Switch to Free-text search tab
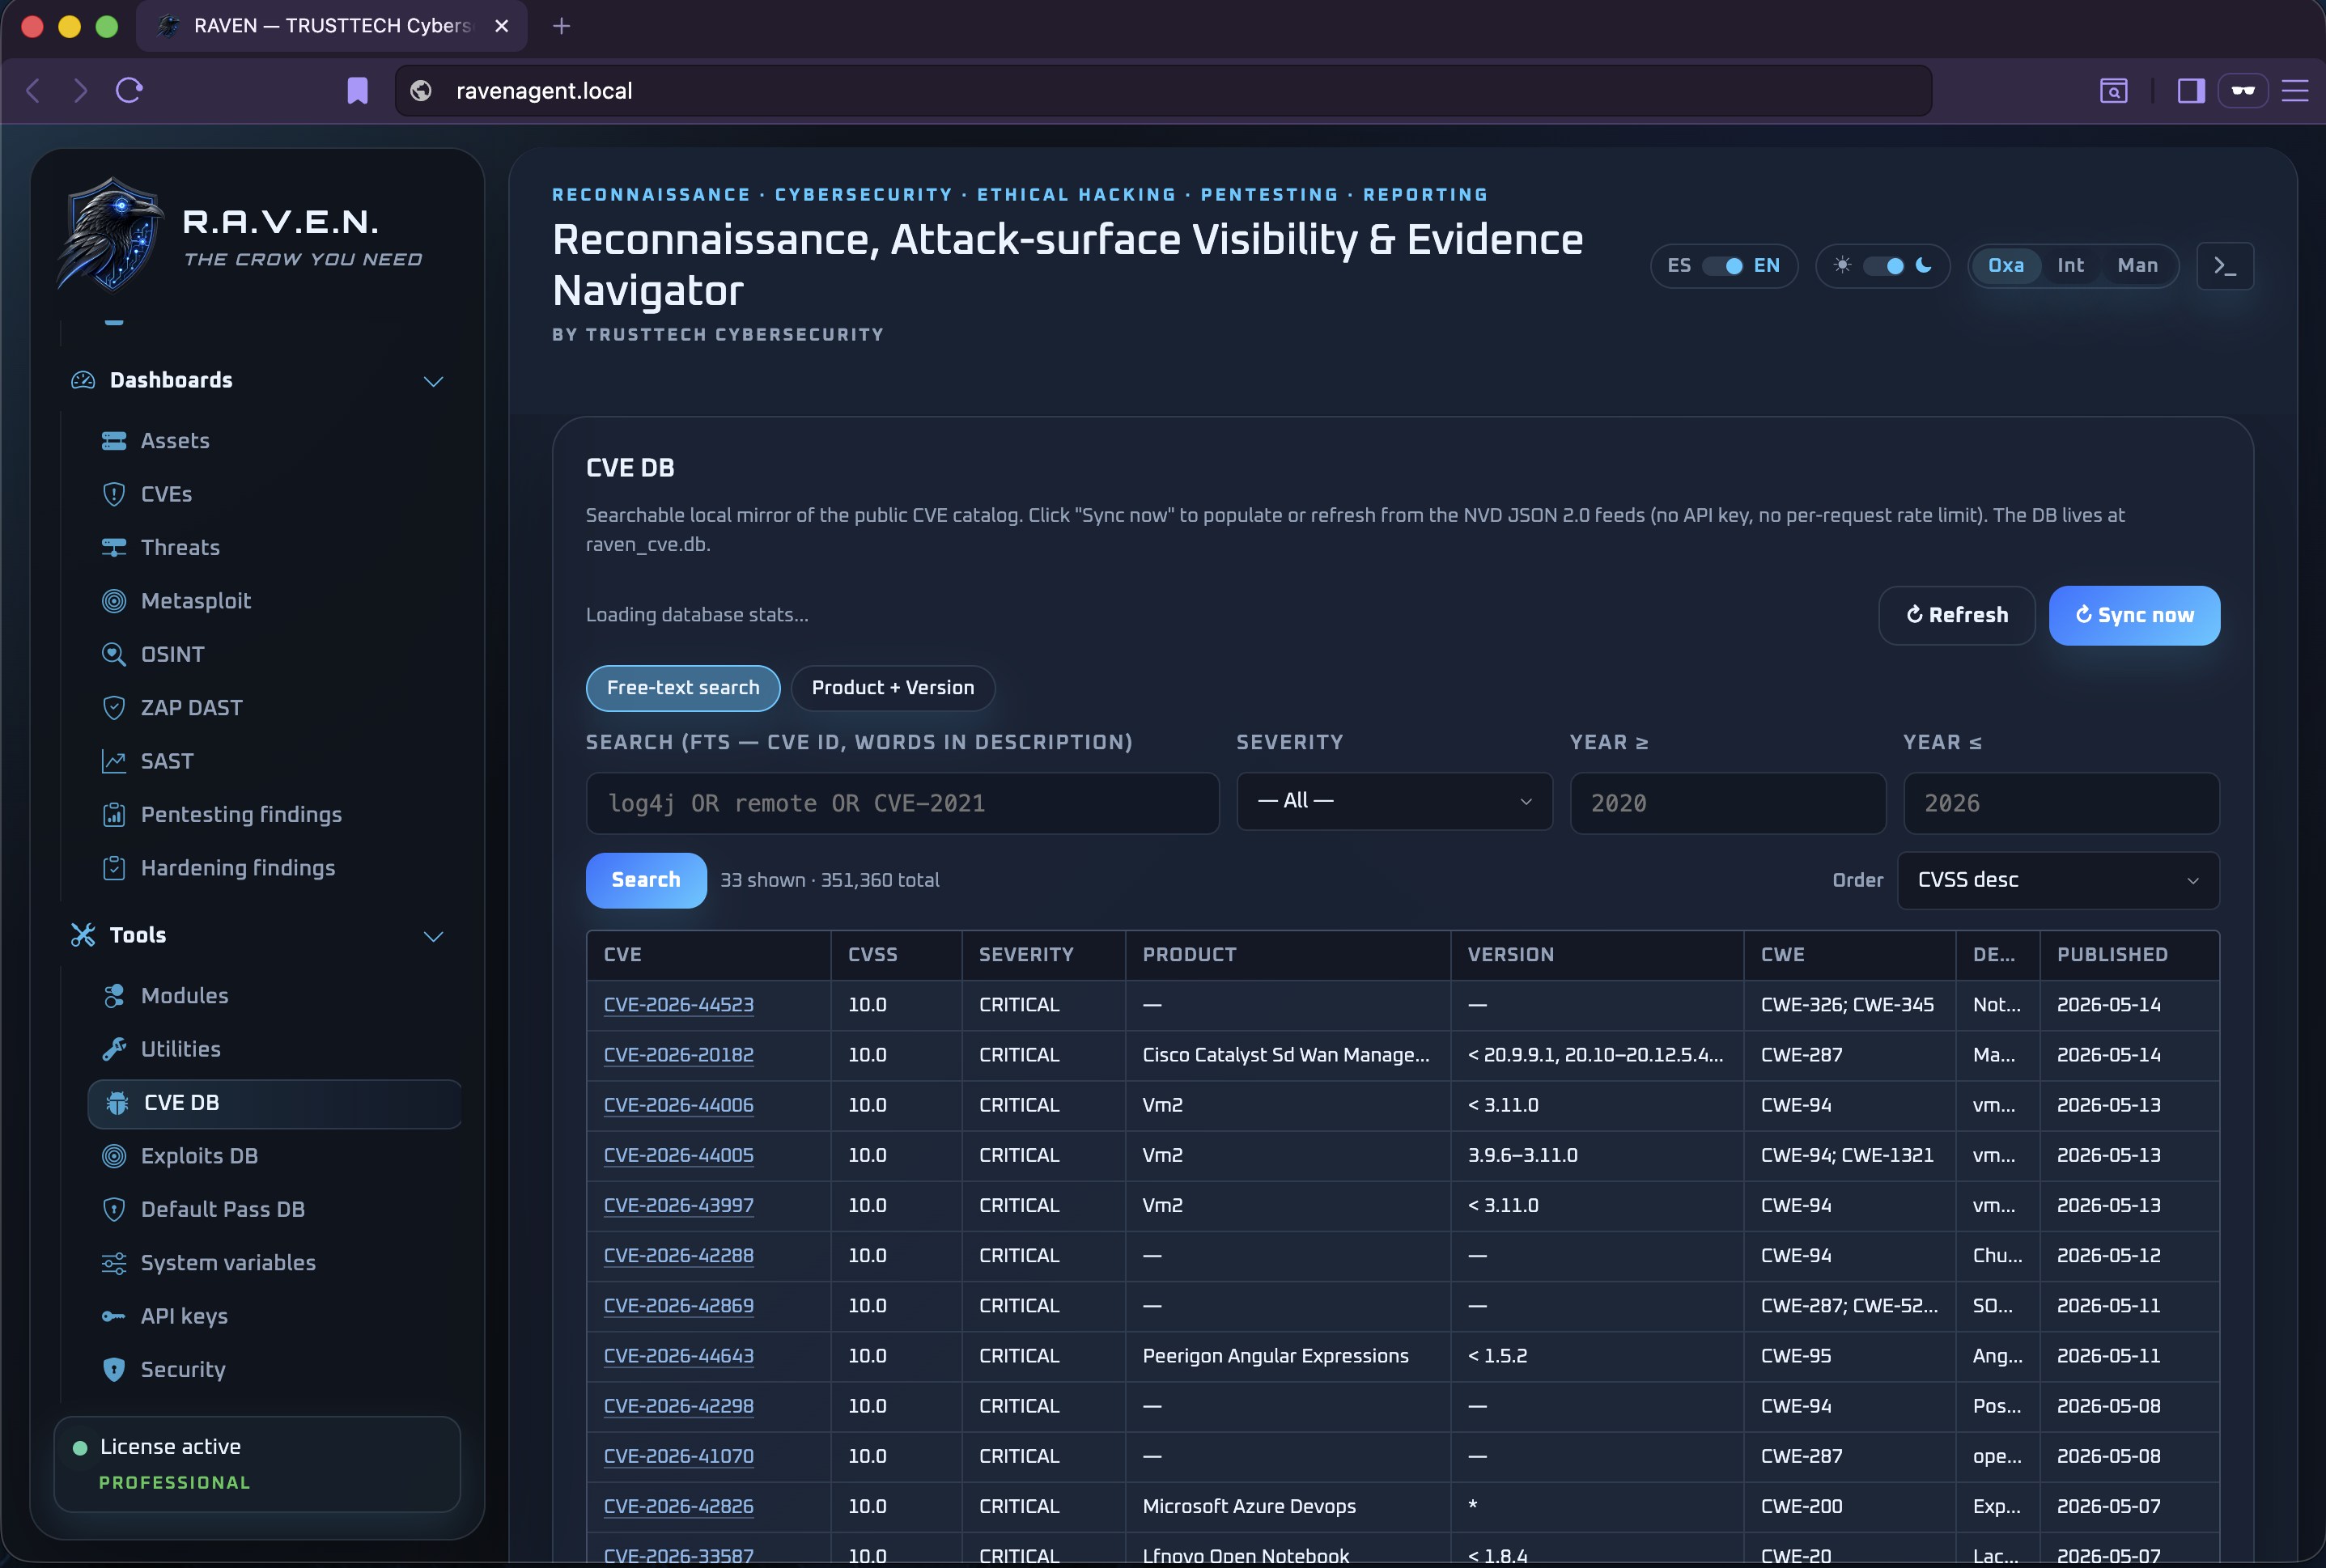 tap(683, 688)
